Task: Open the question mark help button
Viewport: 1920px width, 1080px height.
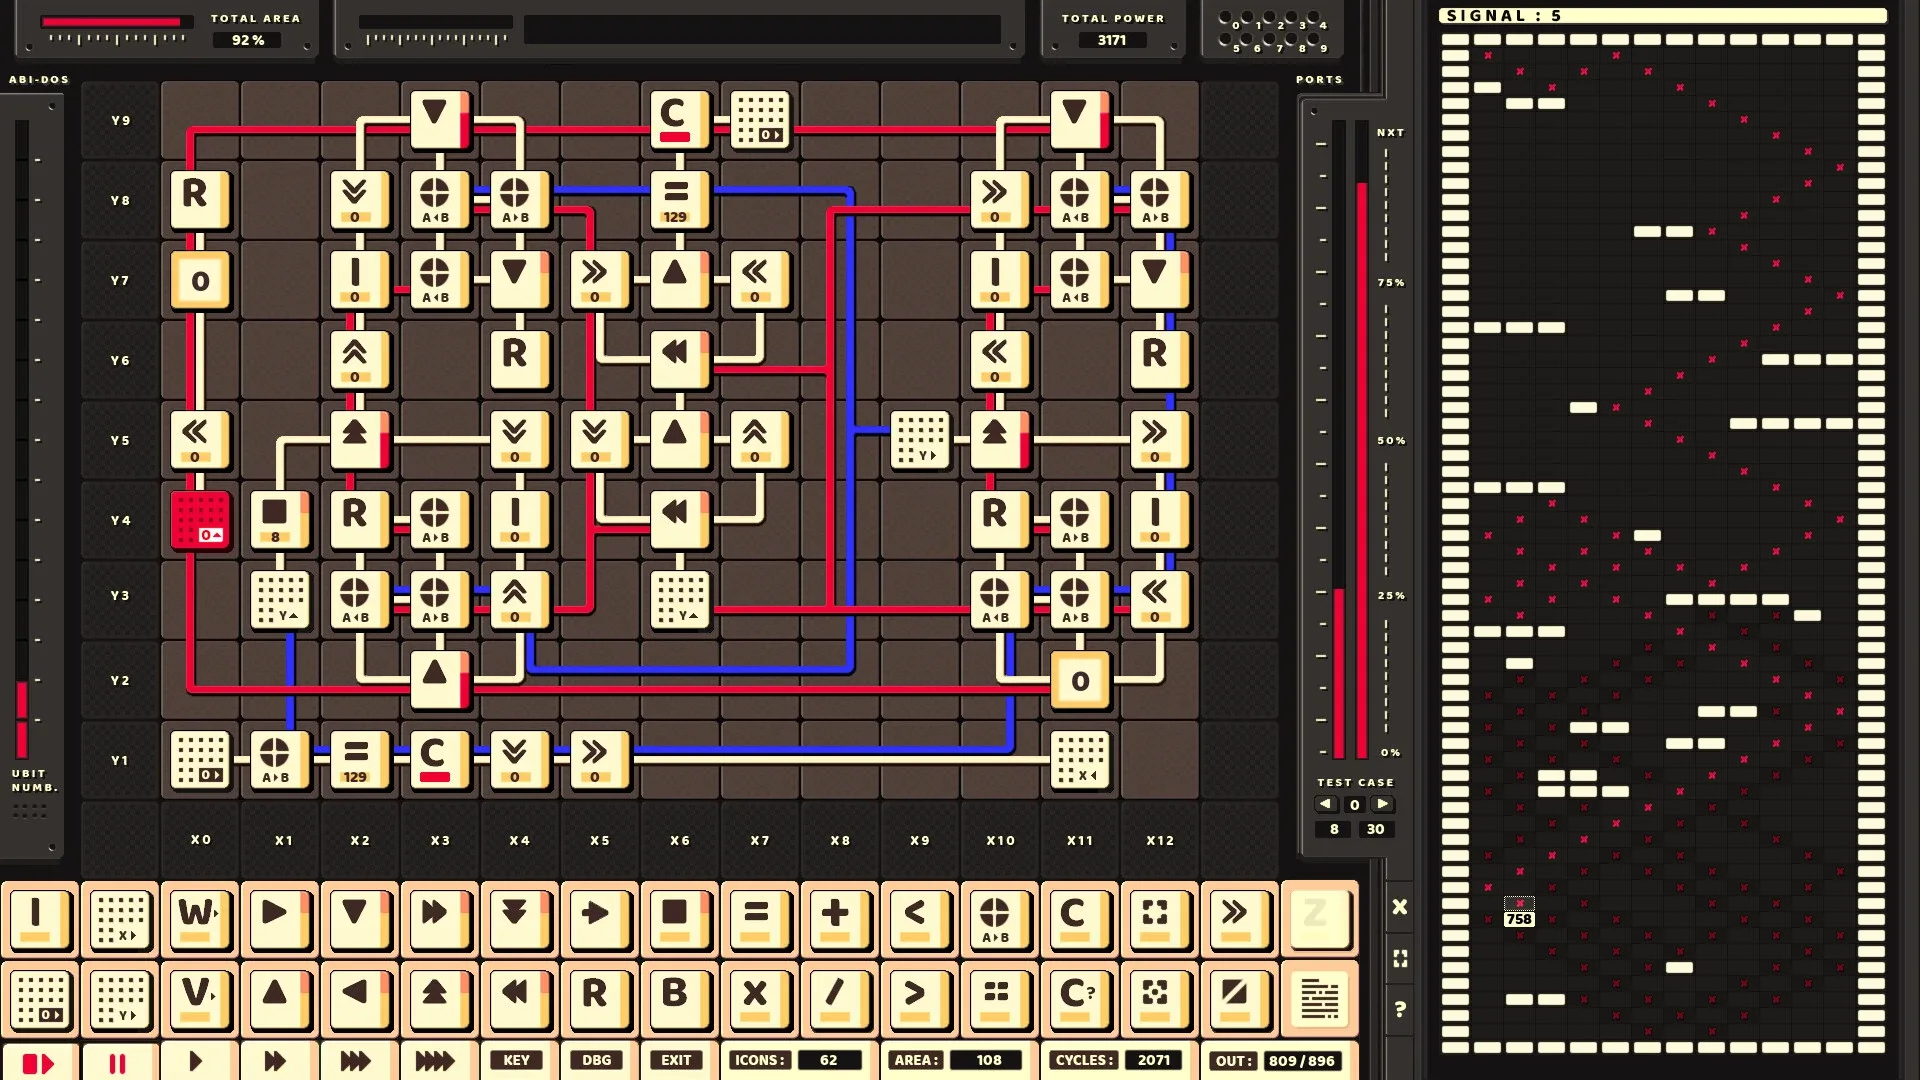Action: [x=1400, y=1009]
